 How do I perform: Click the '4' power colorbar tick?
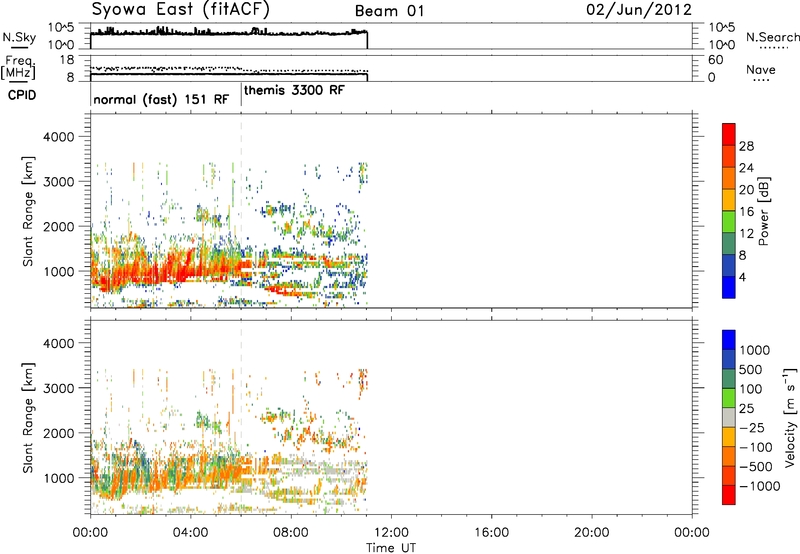point(742,277)
